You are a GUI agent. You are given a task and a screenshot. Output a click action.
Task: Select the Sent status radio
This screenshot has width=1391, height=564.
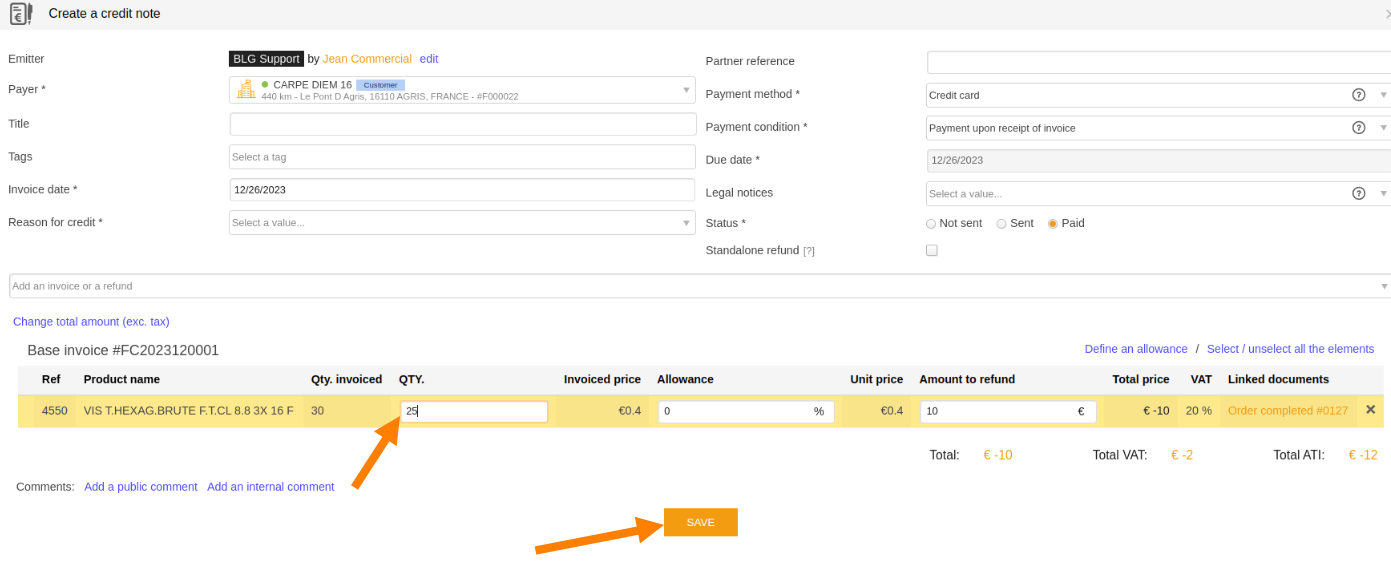[x=1001, y=224]
